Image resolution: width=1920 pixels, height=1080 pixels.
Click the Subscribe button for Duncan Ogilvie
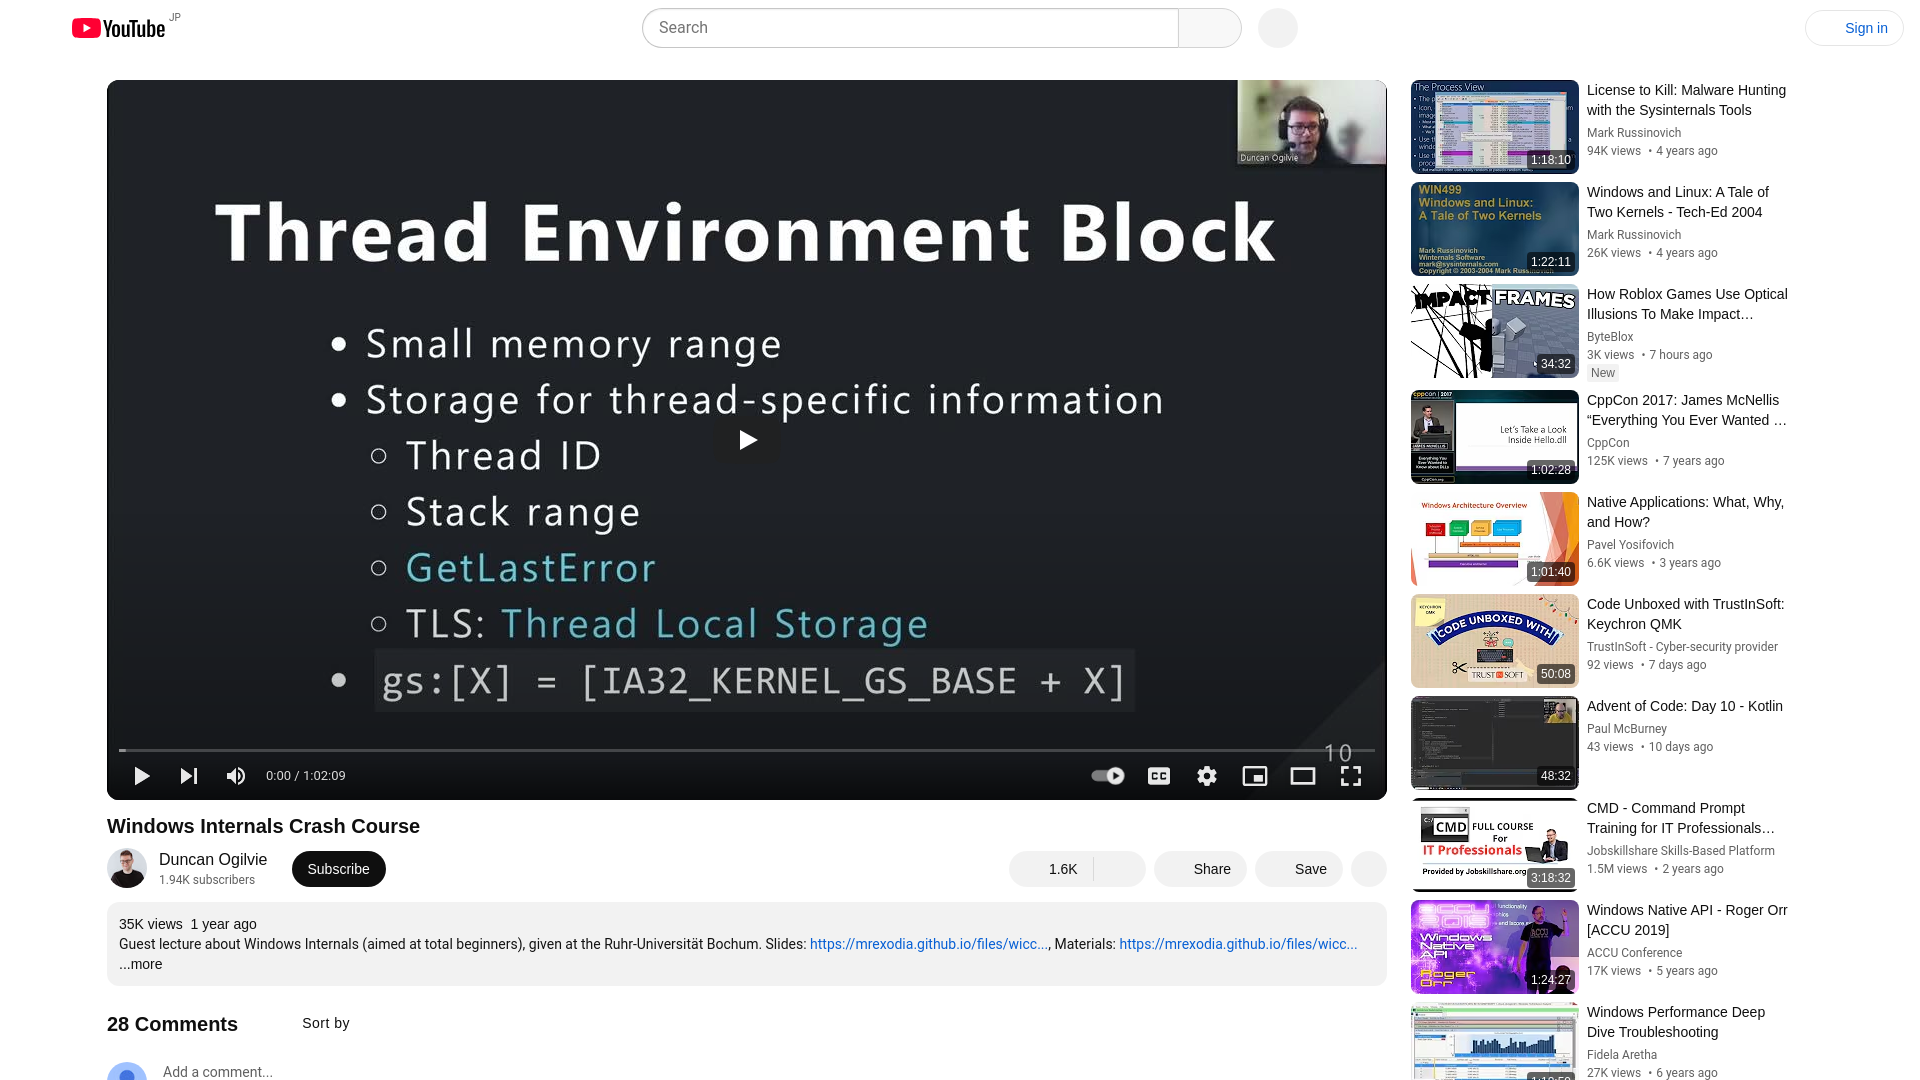pyautogui.click(x=338, y=869)
